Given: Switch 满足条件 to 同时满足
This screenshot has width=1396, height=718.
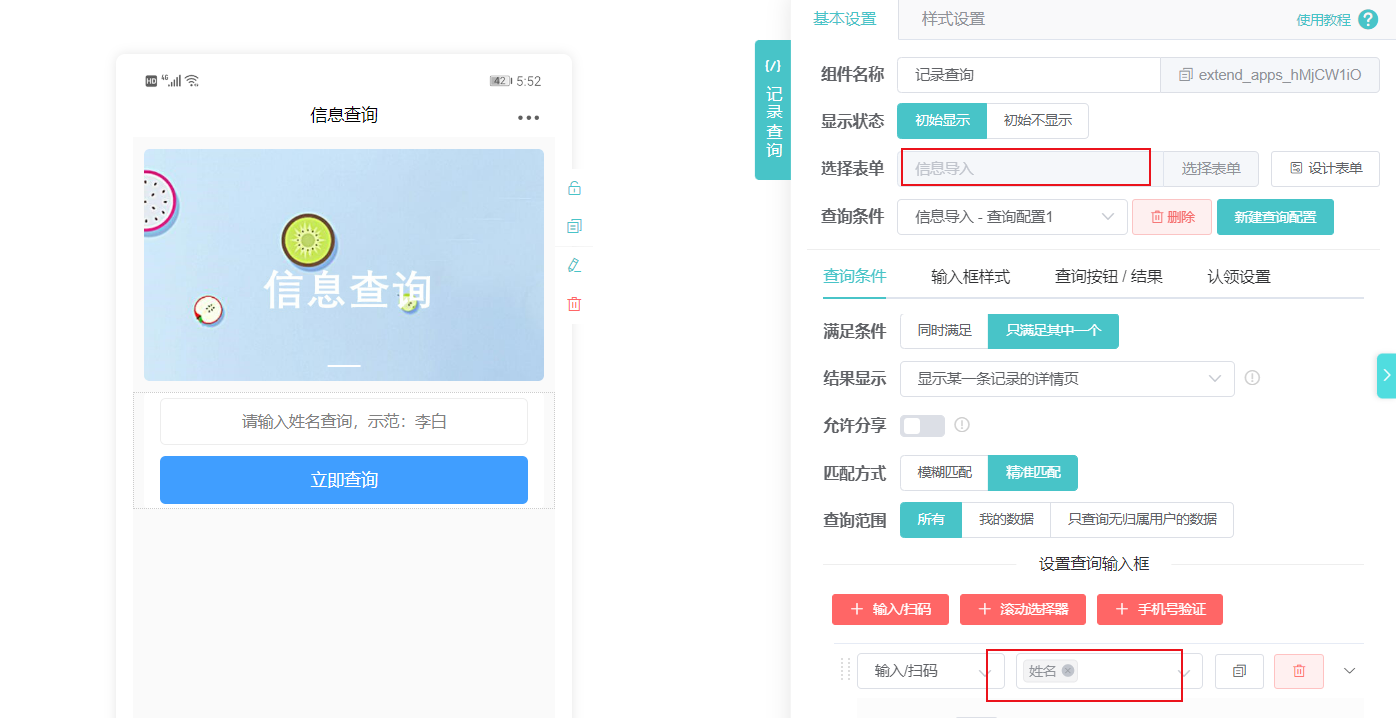Looking at the screenshot, I should tap(943, 331).
